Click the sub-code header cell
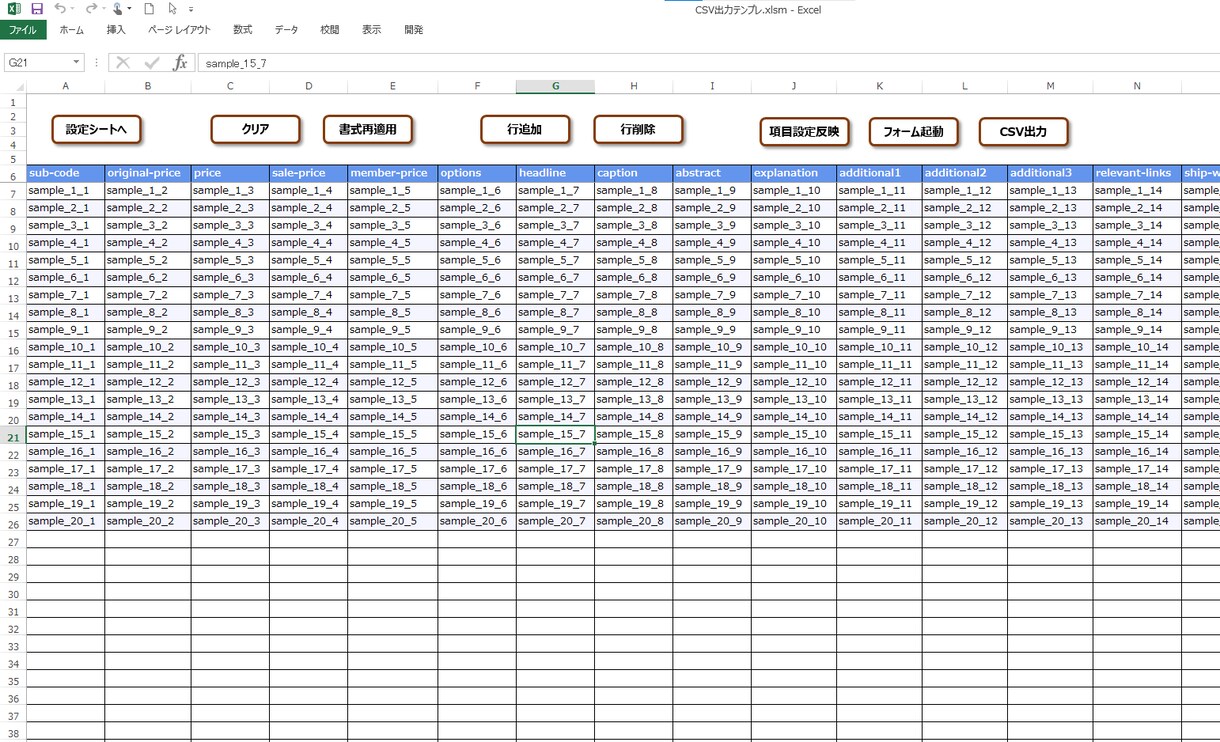The width and height of the screenshot is (1220, 742). pyautogui.click(x=65, y=173)
